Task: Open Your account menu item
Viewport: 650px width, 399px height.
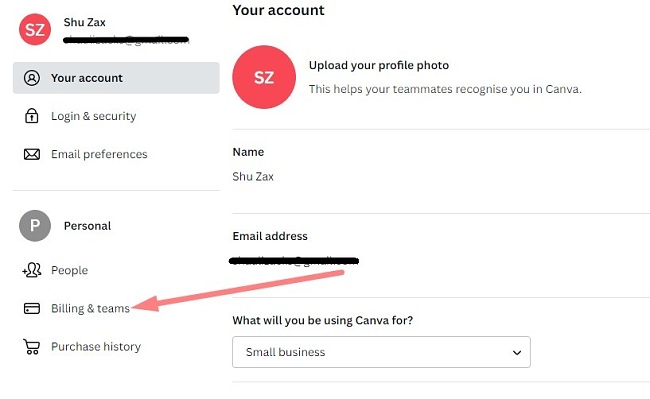Action: pyautogui.click(x=116, y=78)
